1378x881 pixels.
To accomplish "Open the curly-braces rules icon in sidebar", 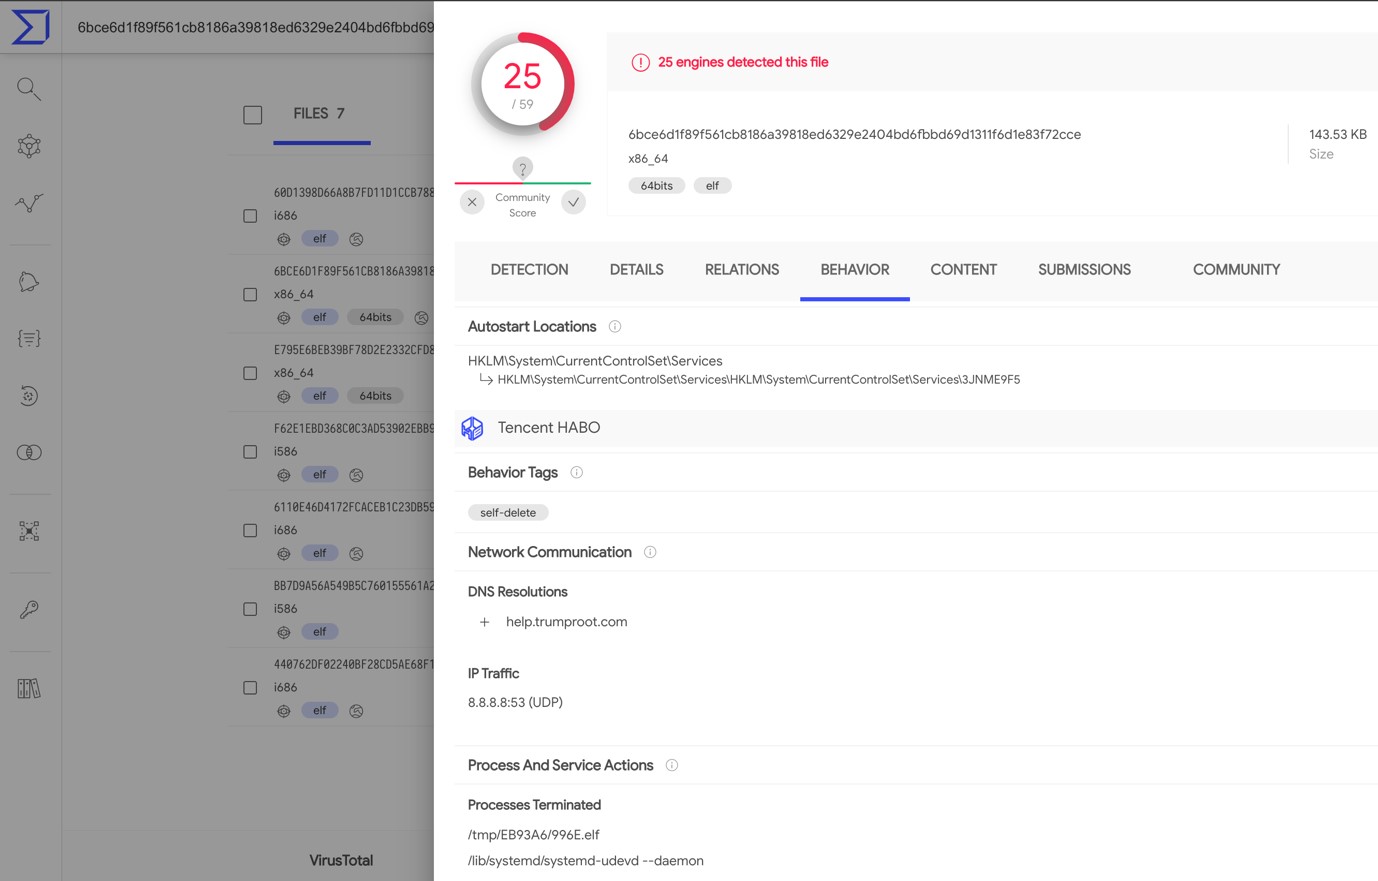I will click(x=29, y=339).
